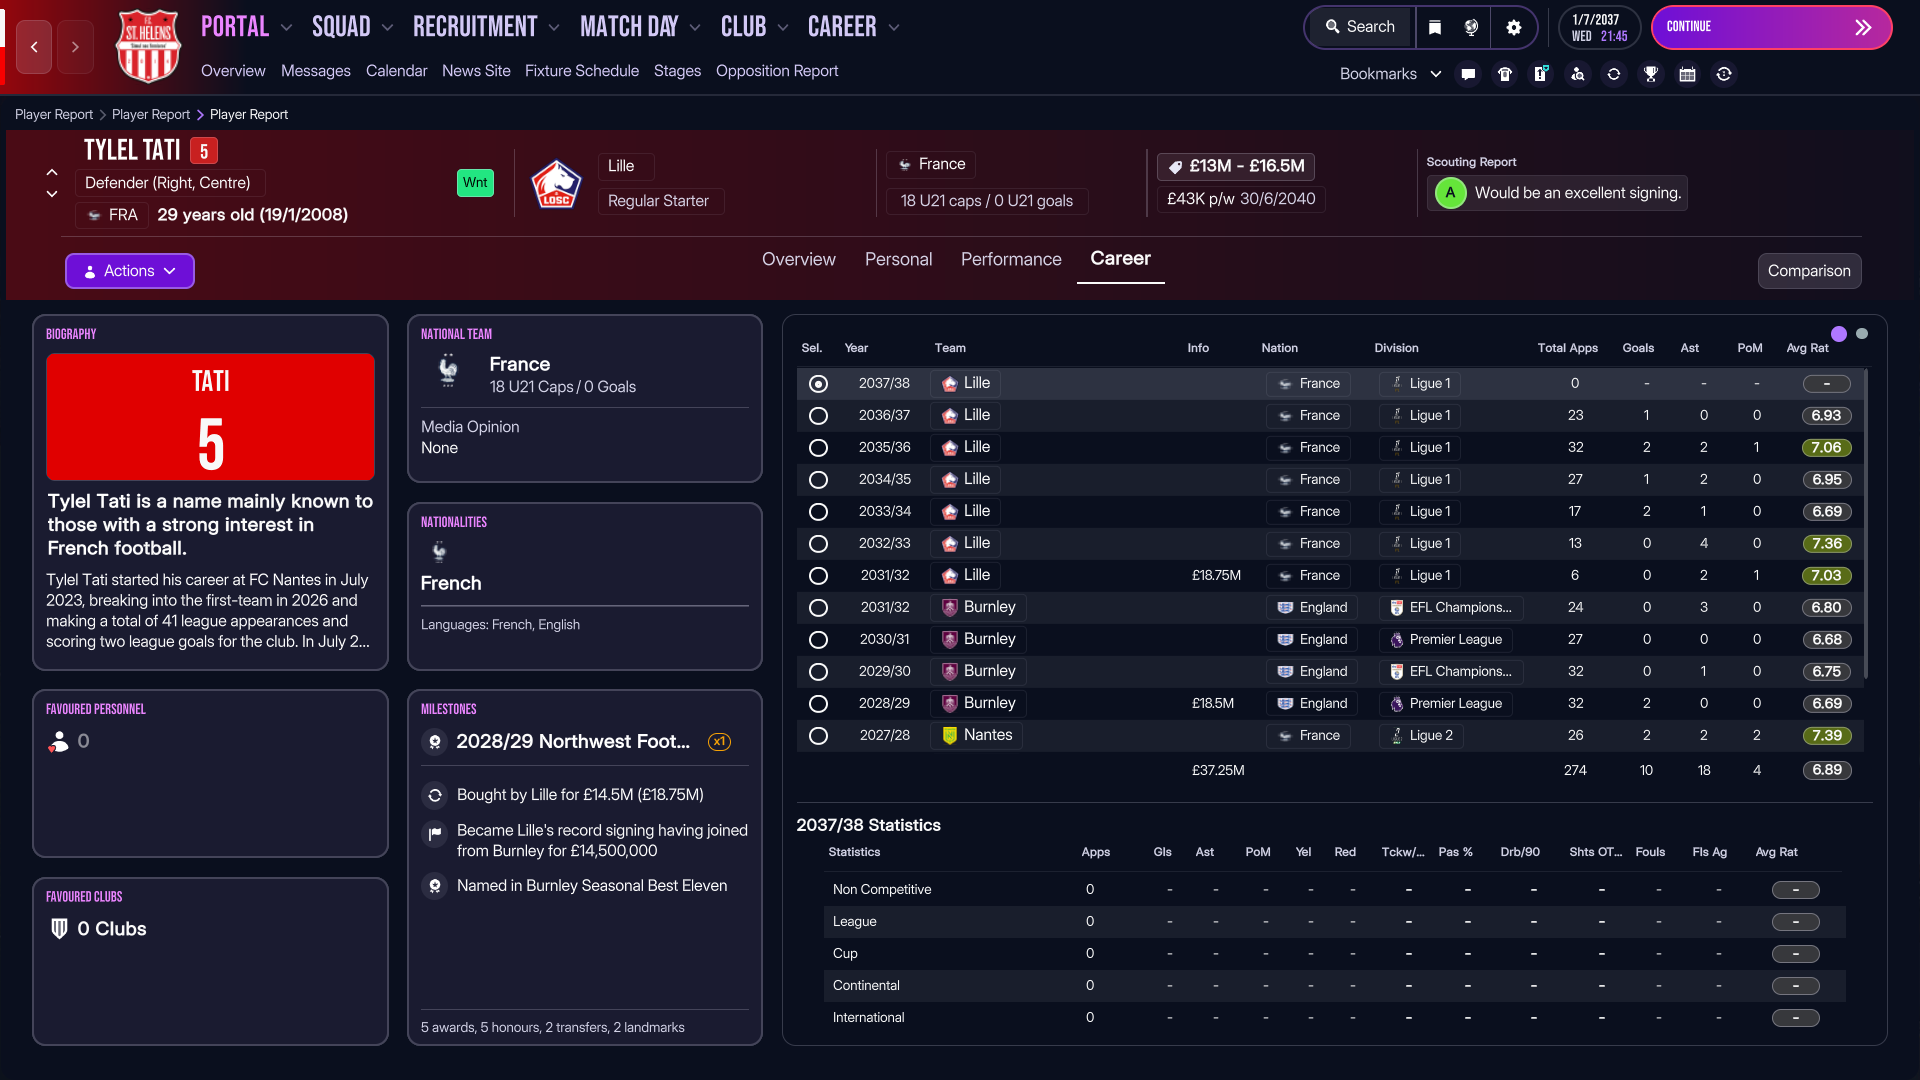1920x1080 pixels.
Task: Click the bookmark flag icon beside Search
Action: (x=1435, y=27)
